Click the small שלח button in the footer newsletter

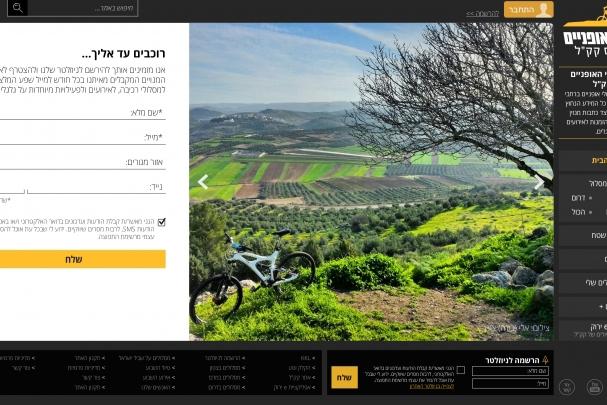345,378
